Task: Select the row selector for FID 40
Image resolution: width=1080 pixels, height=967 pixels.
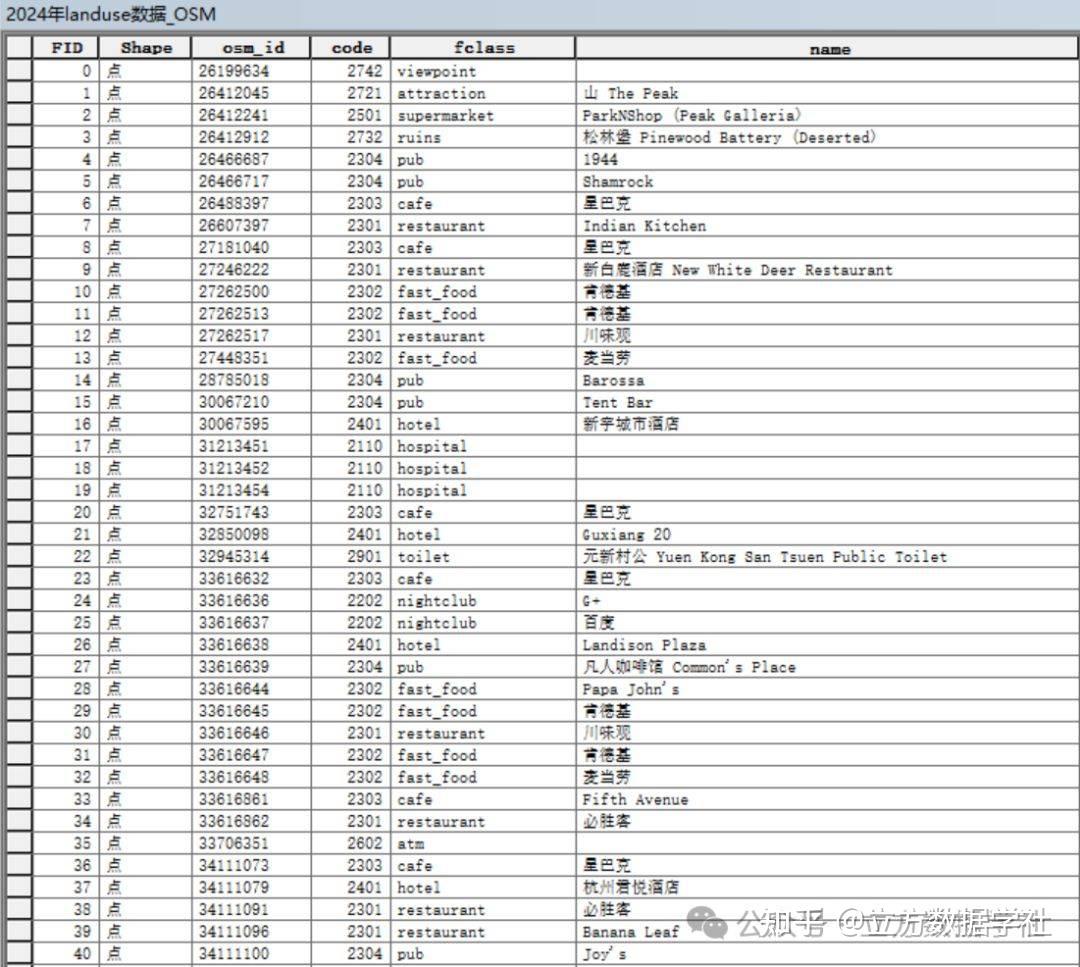Action: coord(18,954)
